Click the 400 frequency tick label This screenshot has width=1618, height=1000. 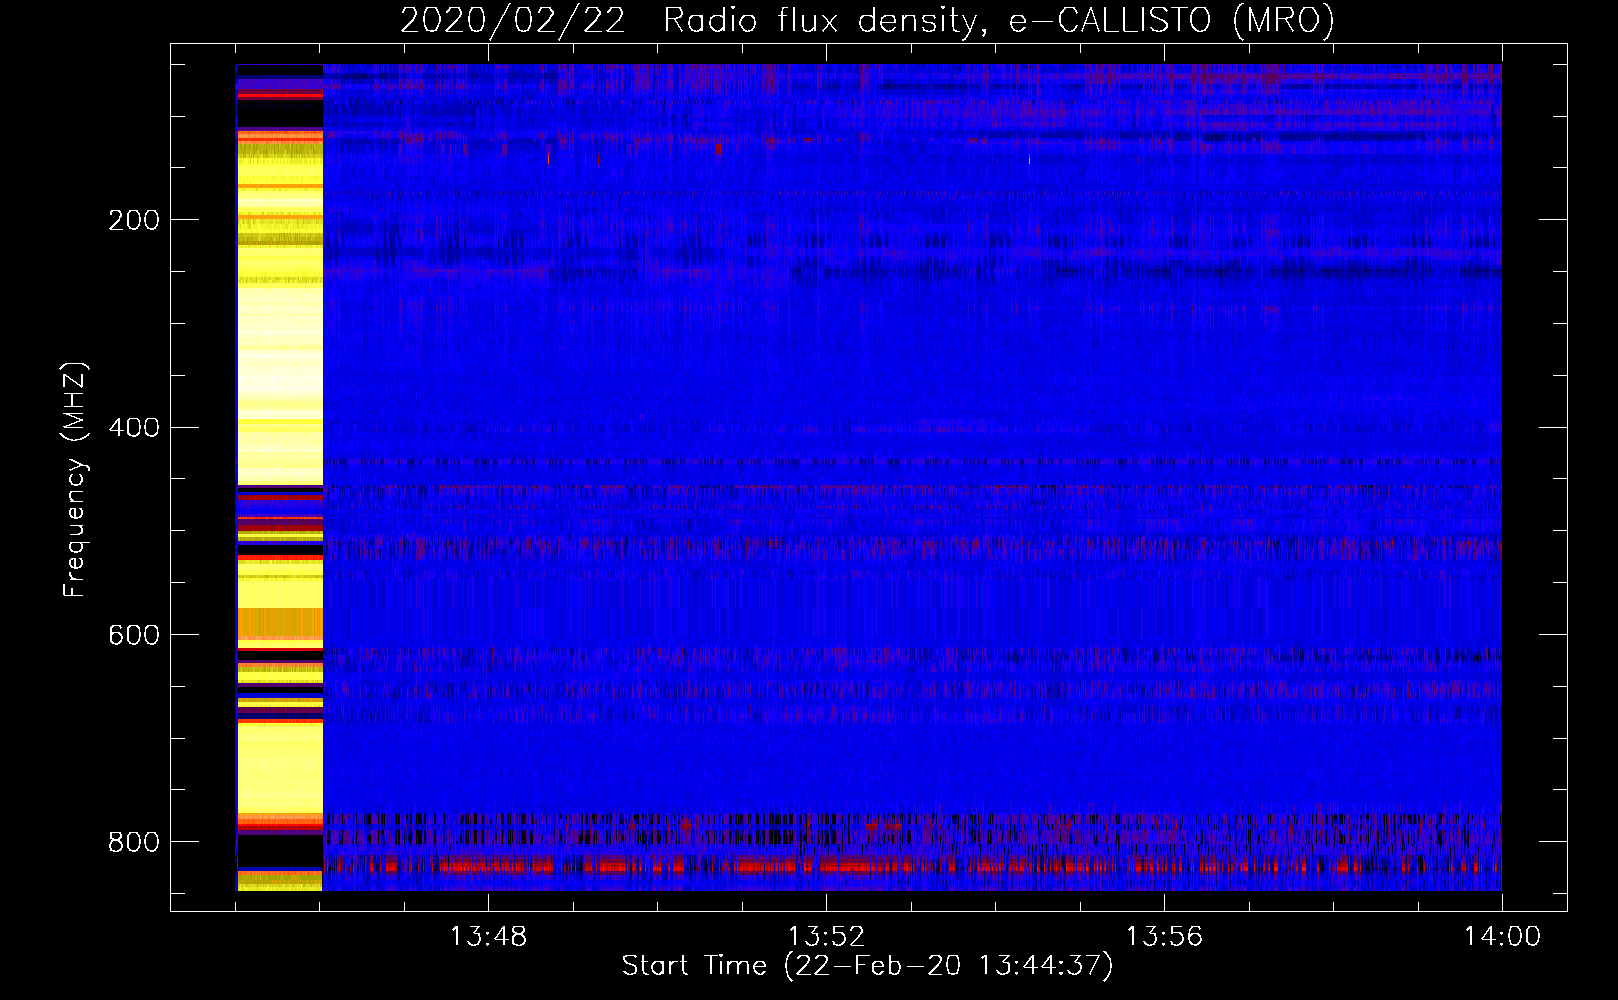[134, 428]
